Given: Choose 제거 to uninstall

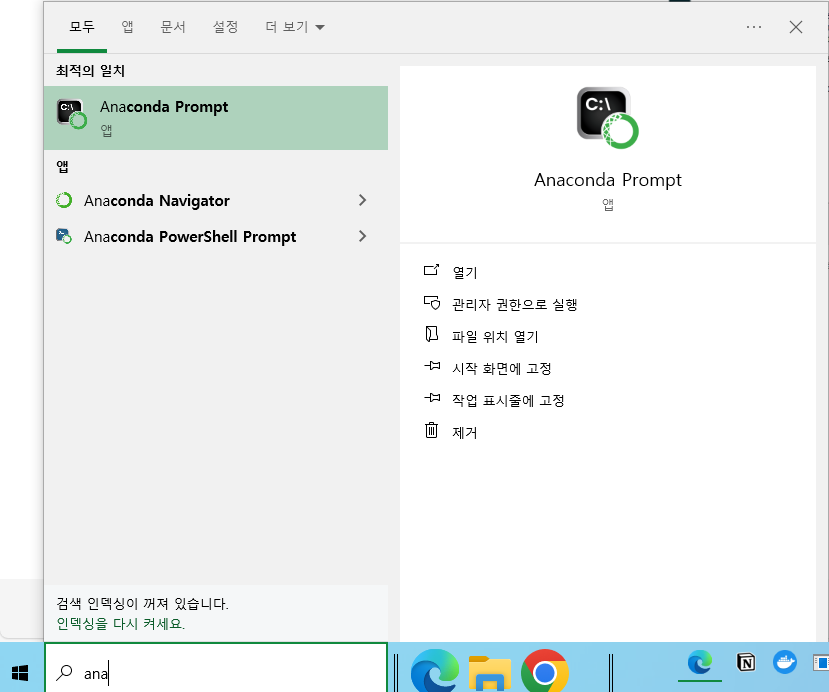Looking at the screenshot, I should 465,432.
